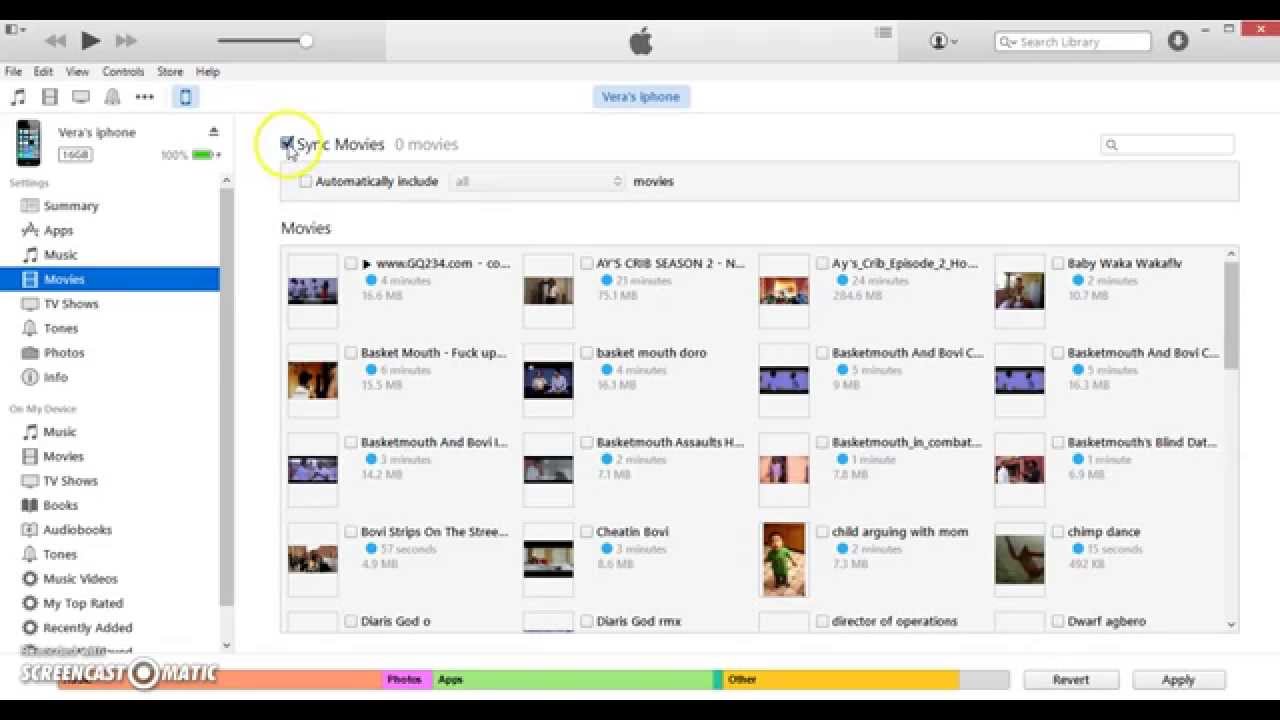Open the View menu
The height and width of the screenshot is (720, 1280).
[77, 72]
